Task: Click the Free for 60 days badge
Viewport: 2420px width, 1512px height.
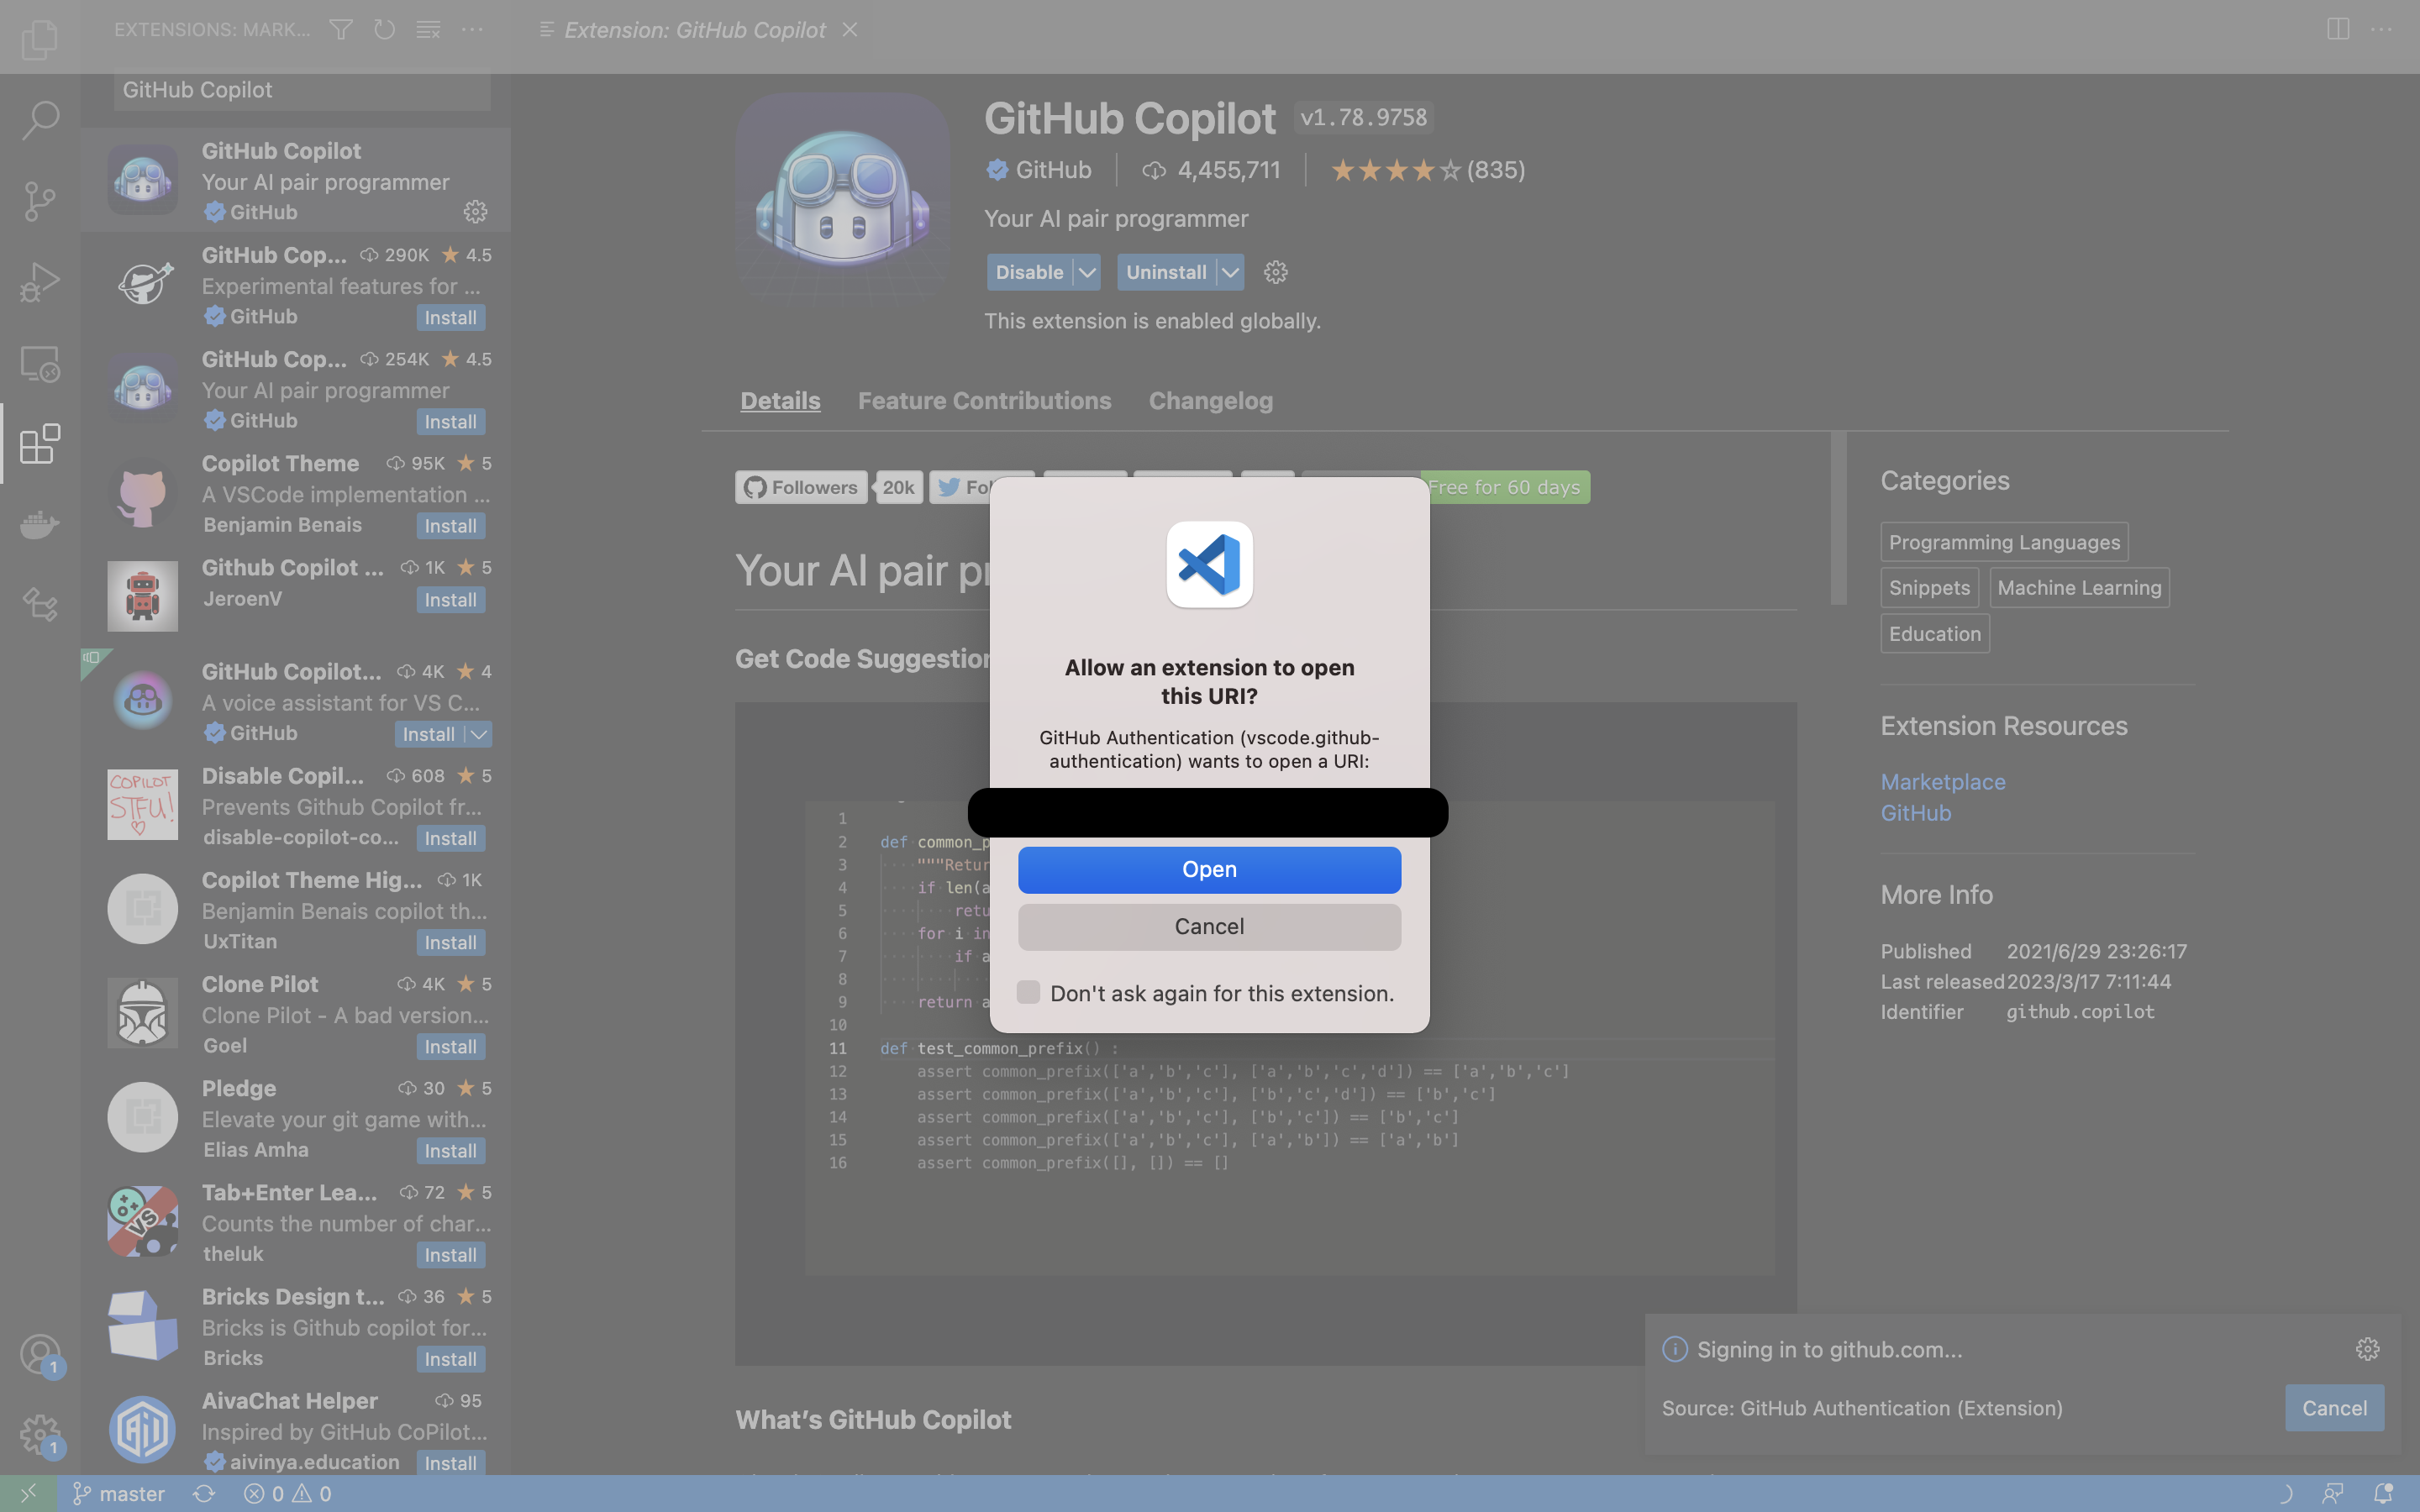Action: click(x=1504, y=487)
